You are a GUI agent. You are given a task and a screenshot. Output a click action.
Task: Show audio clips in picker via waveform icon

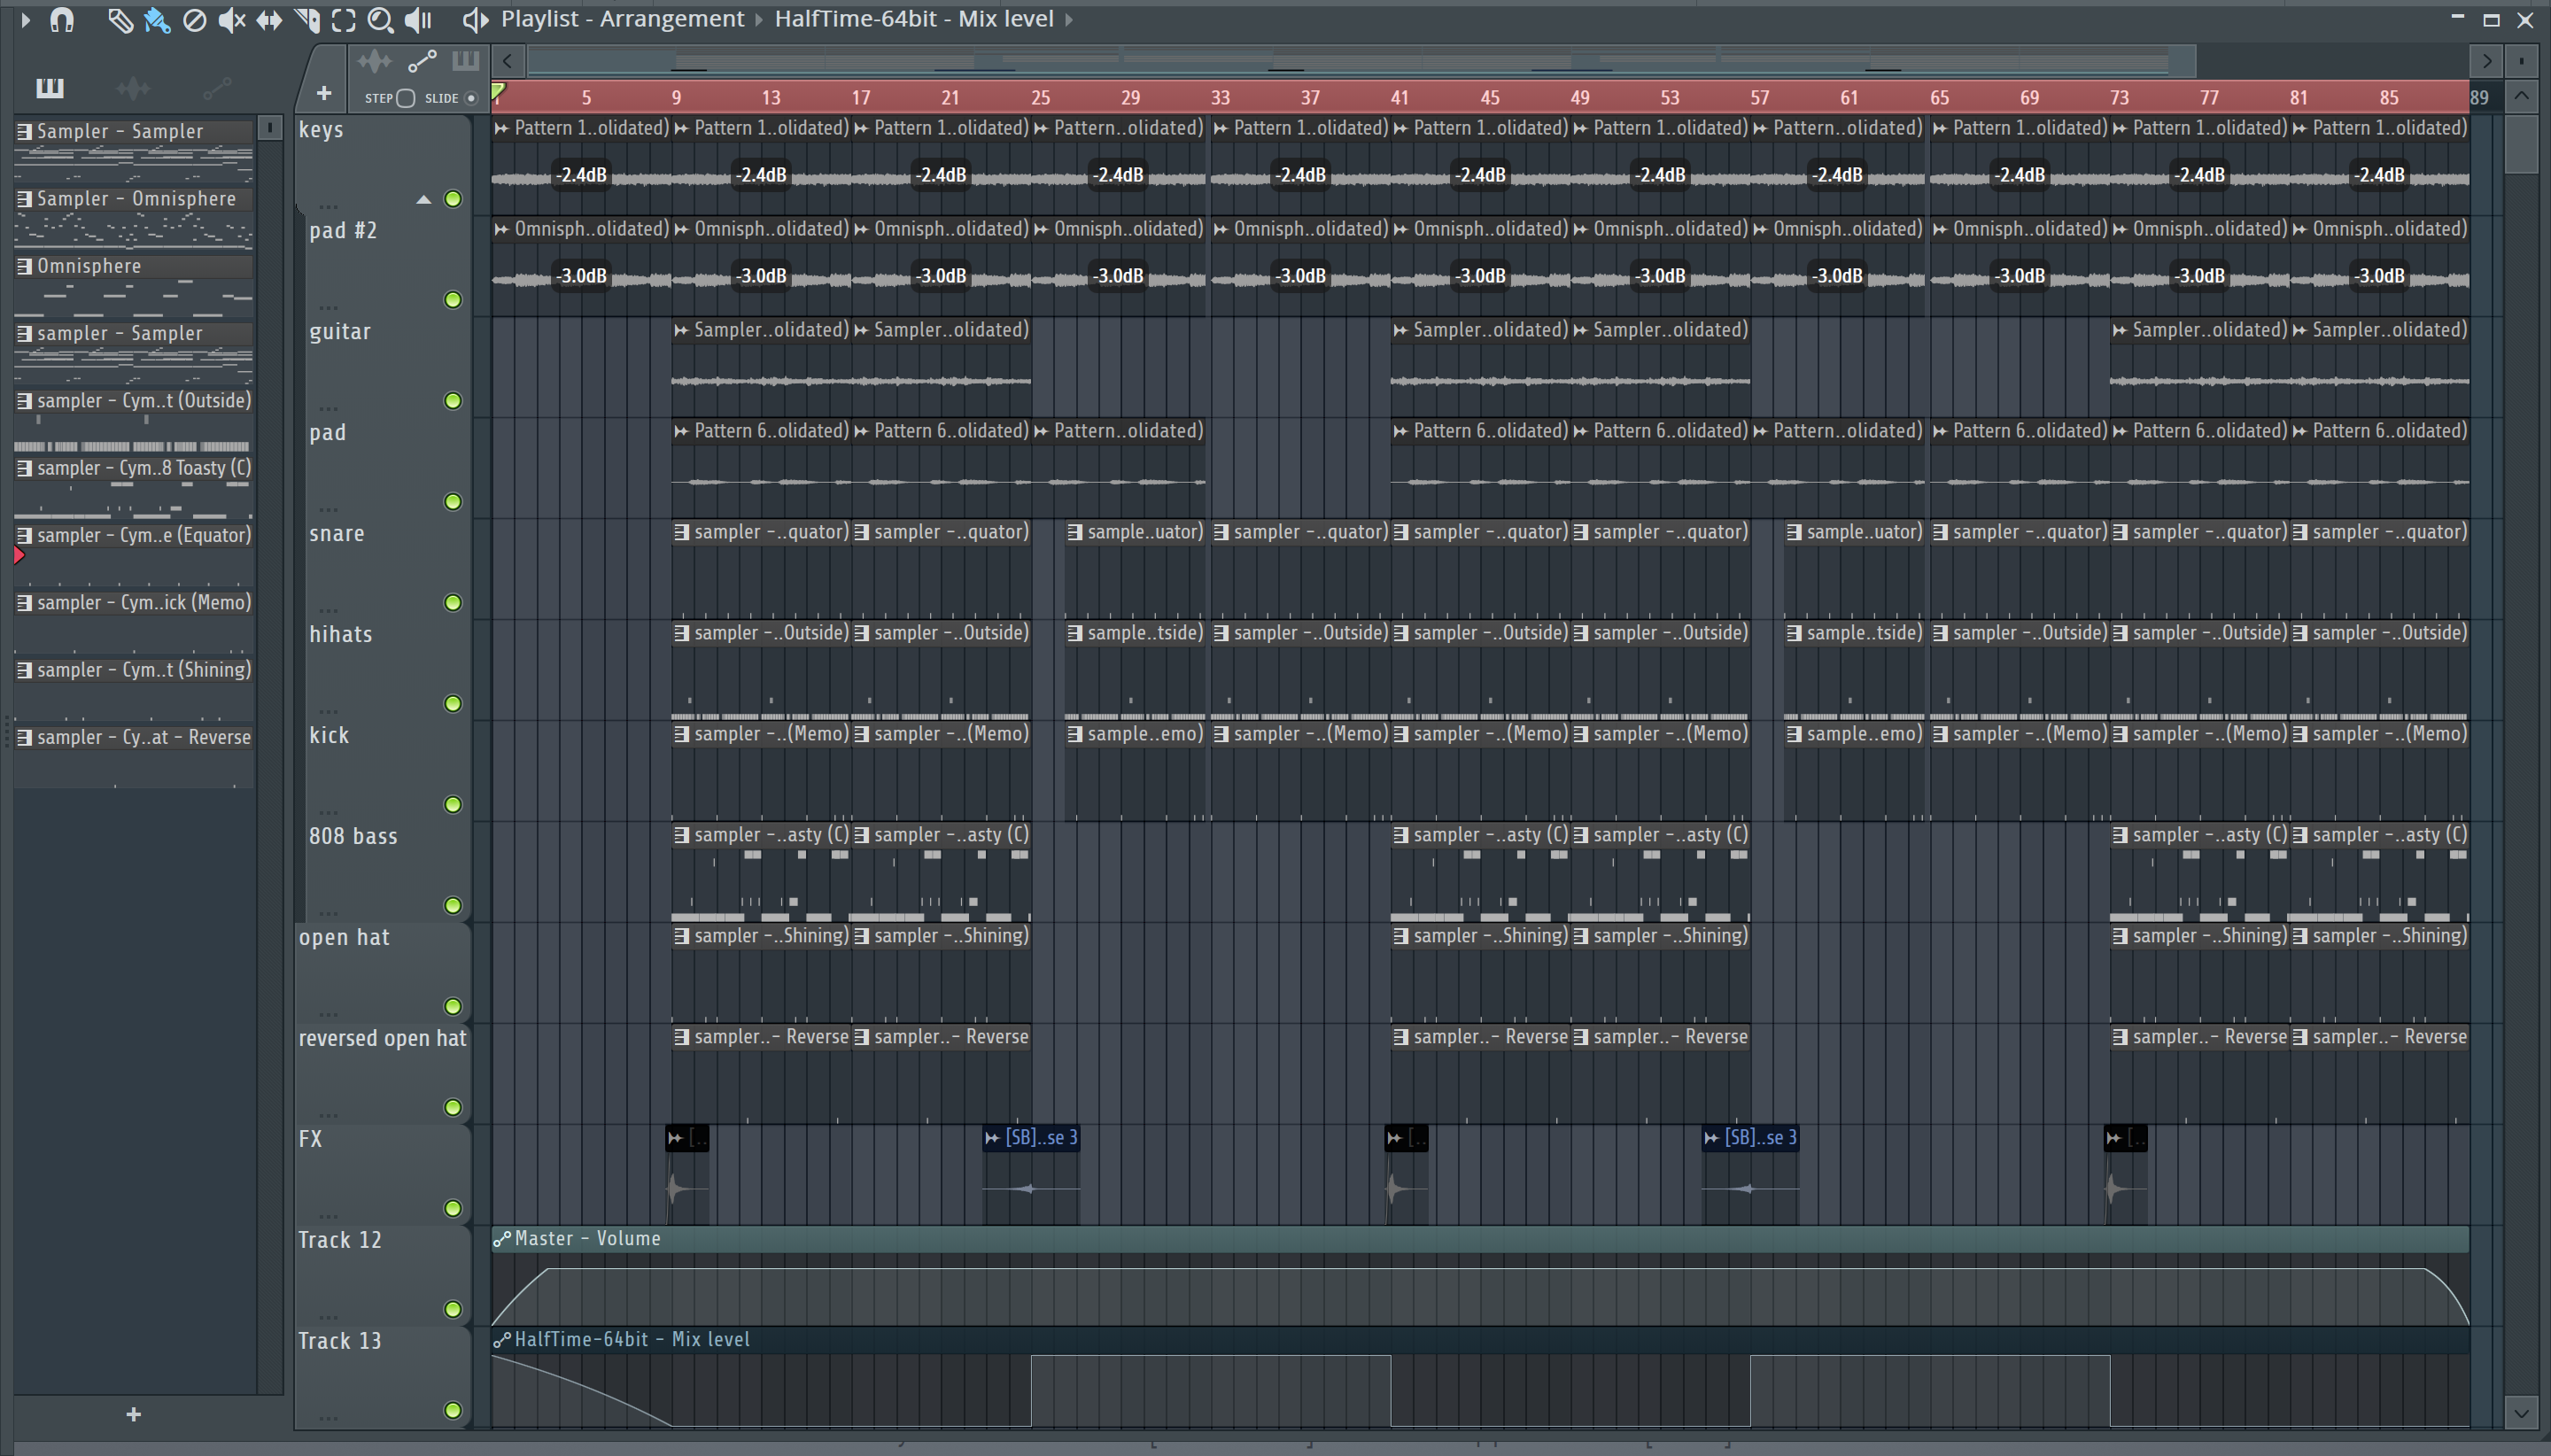(133, 89)
